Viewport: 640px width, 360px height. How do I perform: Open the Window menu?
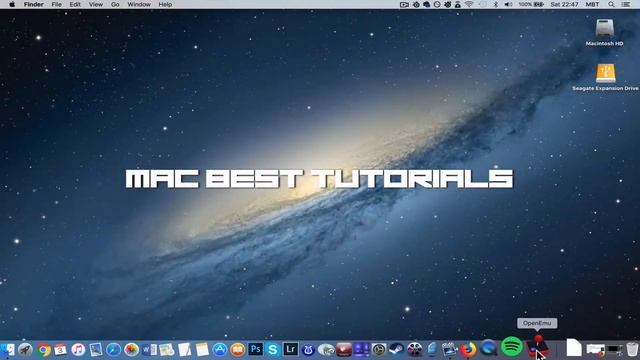(x=139, y=4)
